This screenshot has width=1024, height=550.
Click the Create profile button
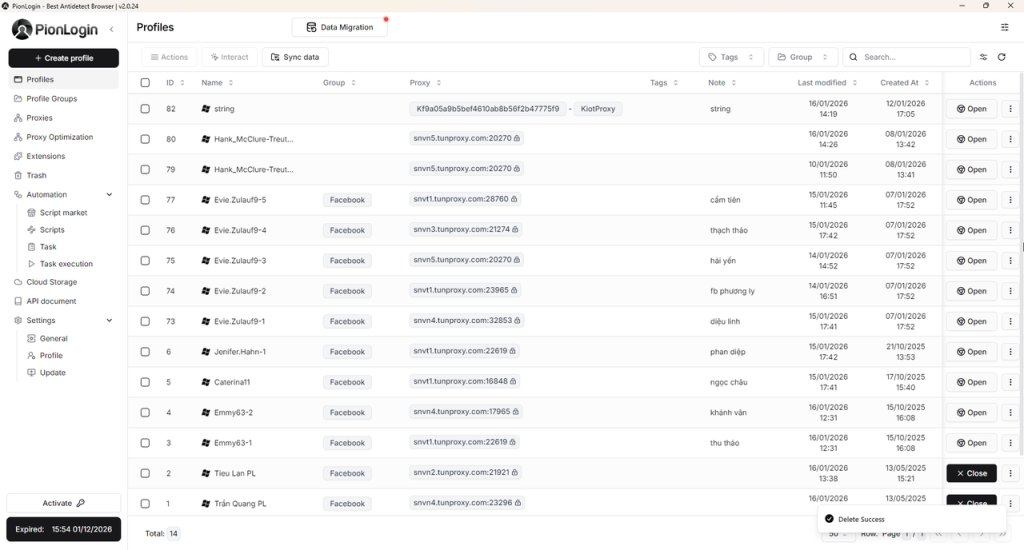coord(64,58)
